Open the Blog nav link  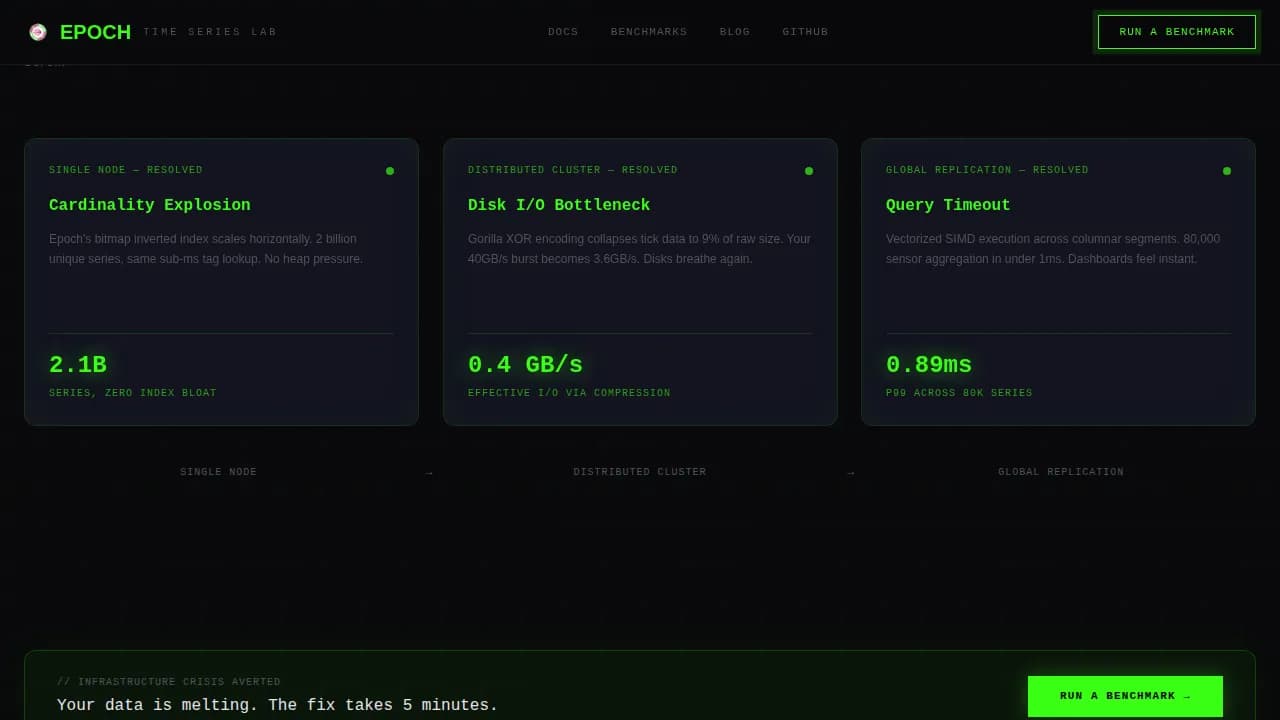click(x=735, y=32)
